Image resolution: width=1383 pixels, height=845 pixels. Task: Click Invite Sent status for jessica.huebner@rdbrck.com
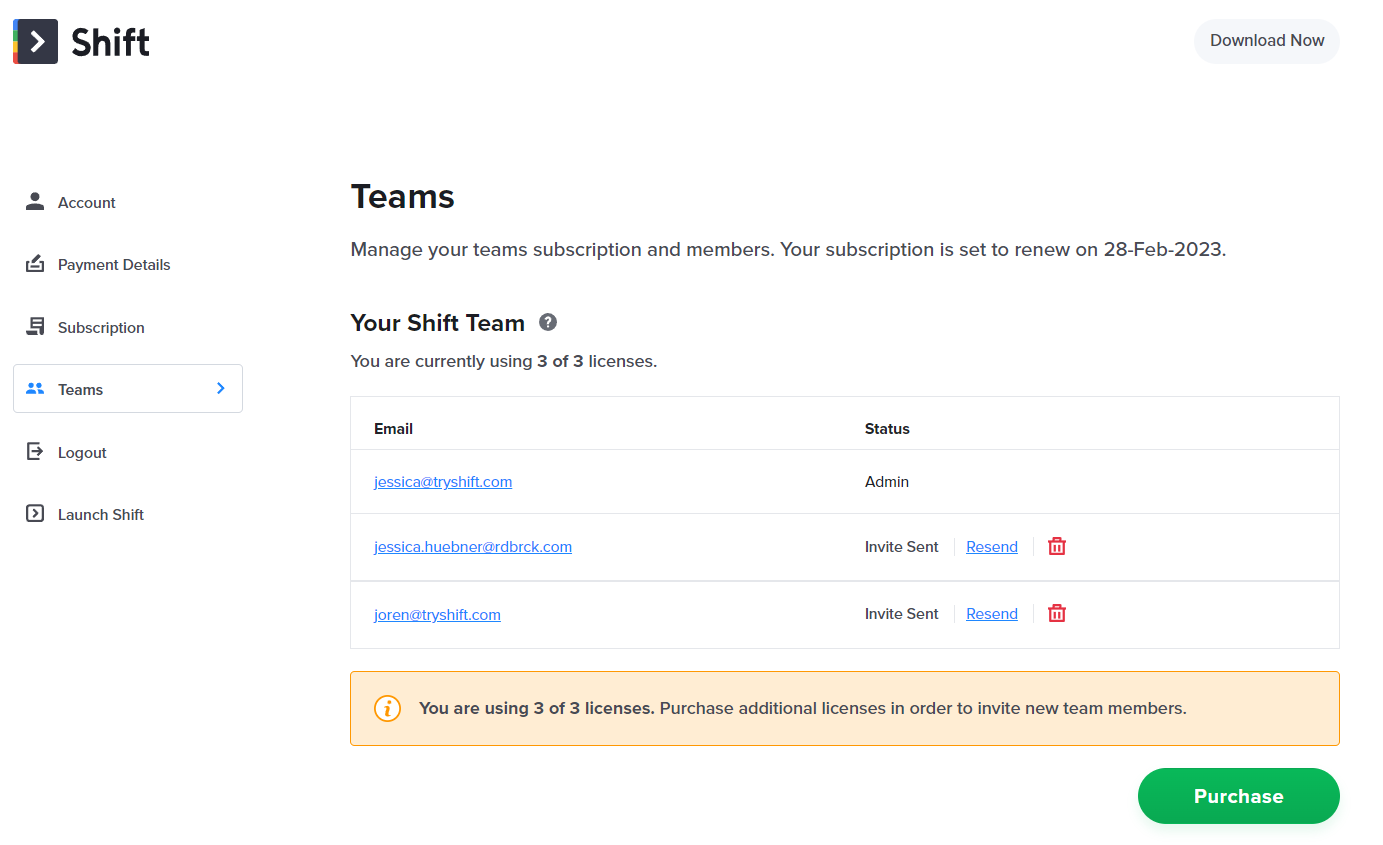pos(902,546)
